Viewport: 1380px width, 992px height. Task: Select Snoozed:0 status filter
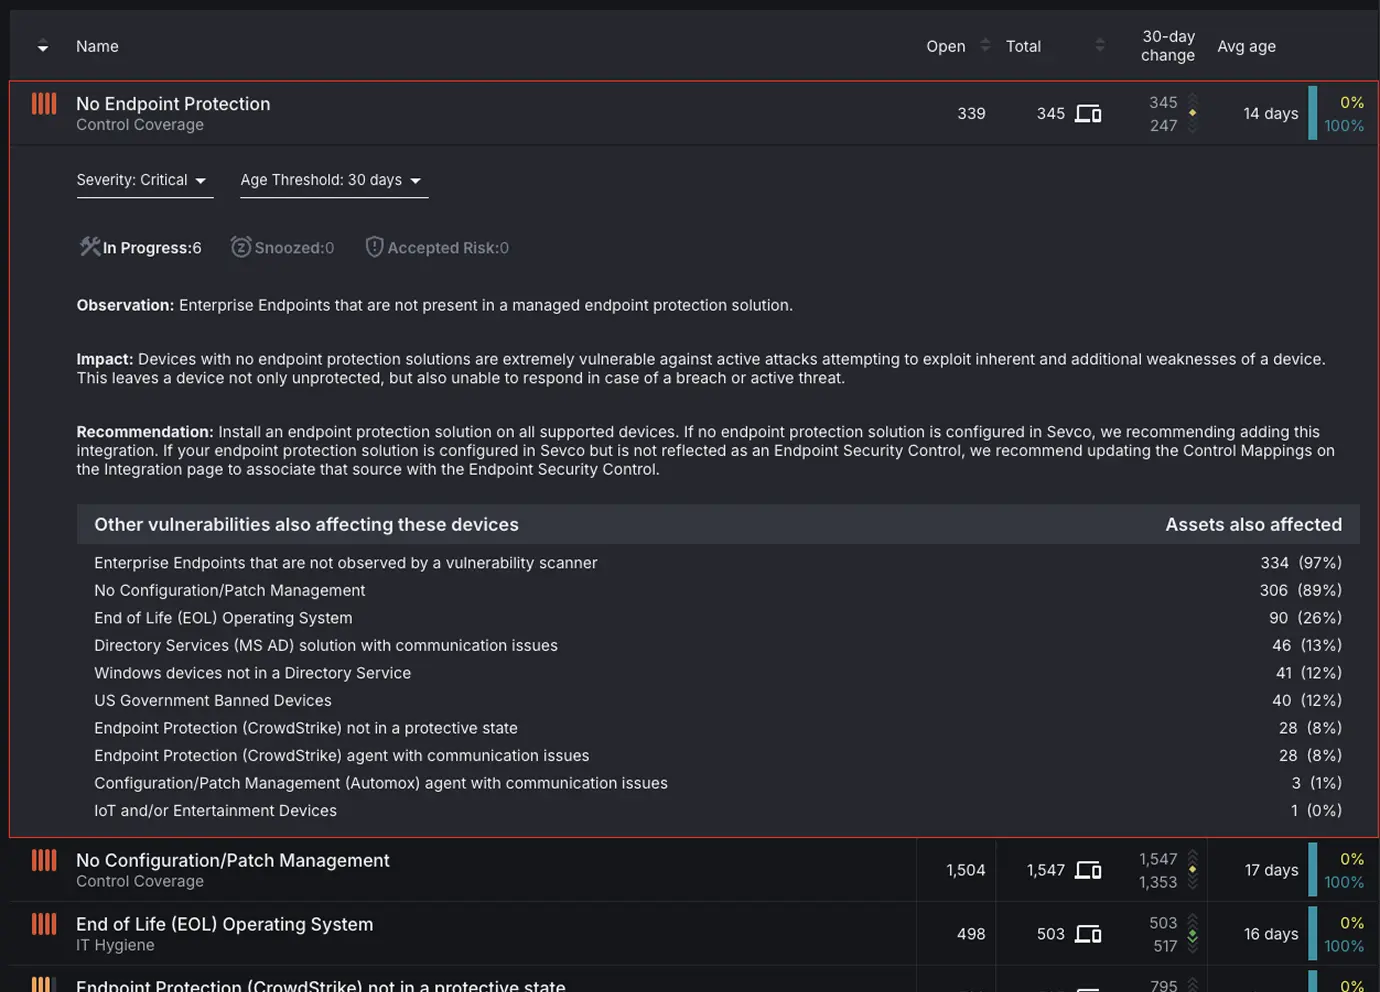(282, 247)
